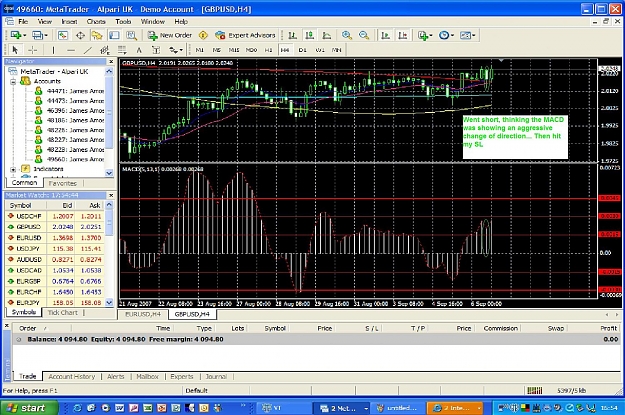Click the 'untitled...' taskbar item
625x415 pixels.
click(397, 408)
